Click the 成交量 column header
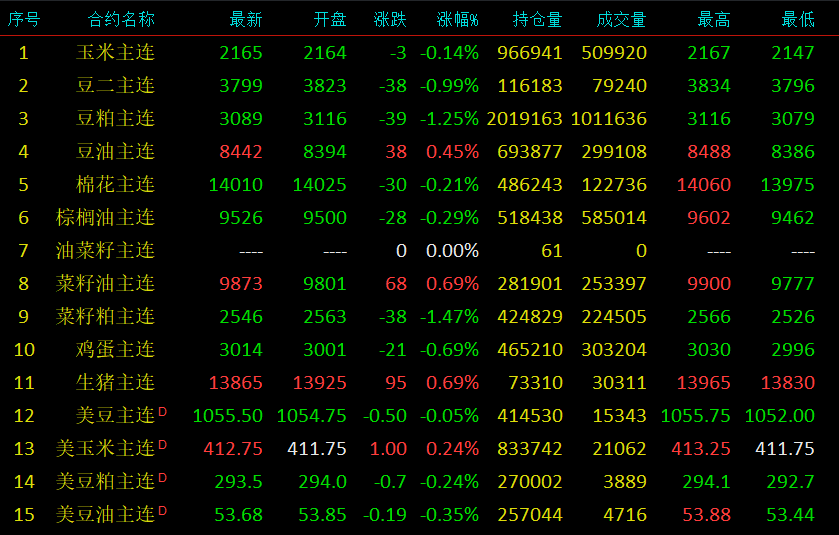Screen dimensions: 839x535 (621, 20)
